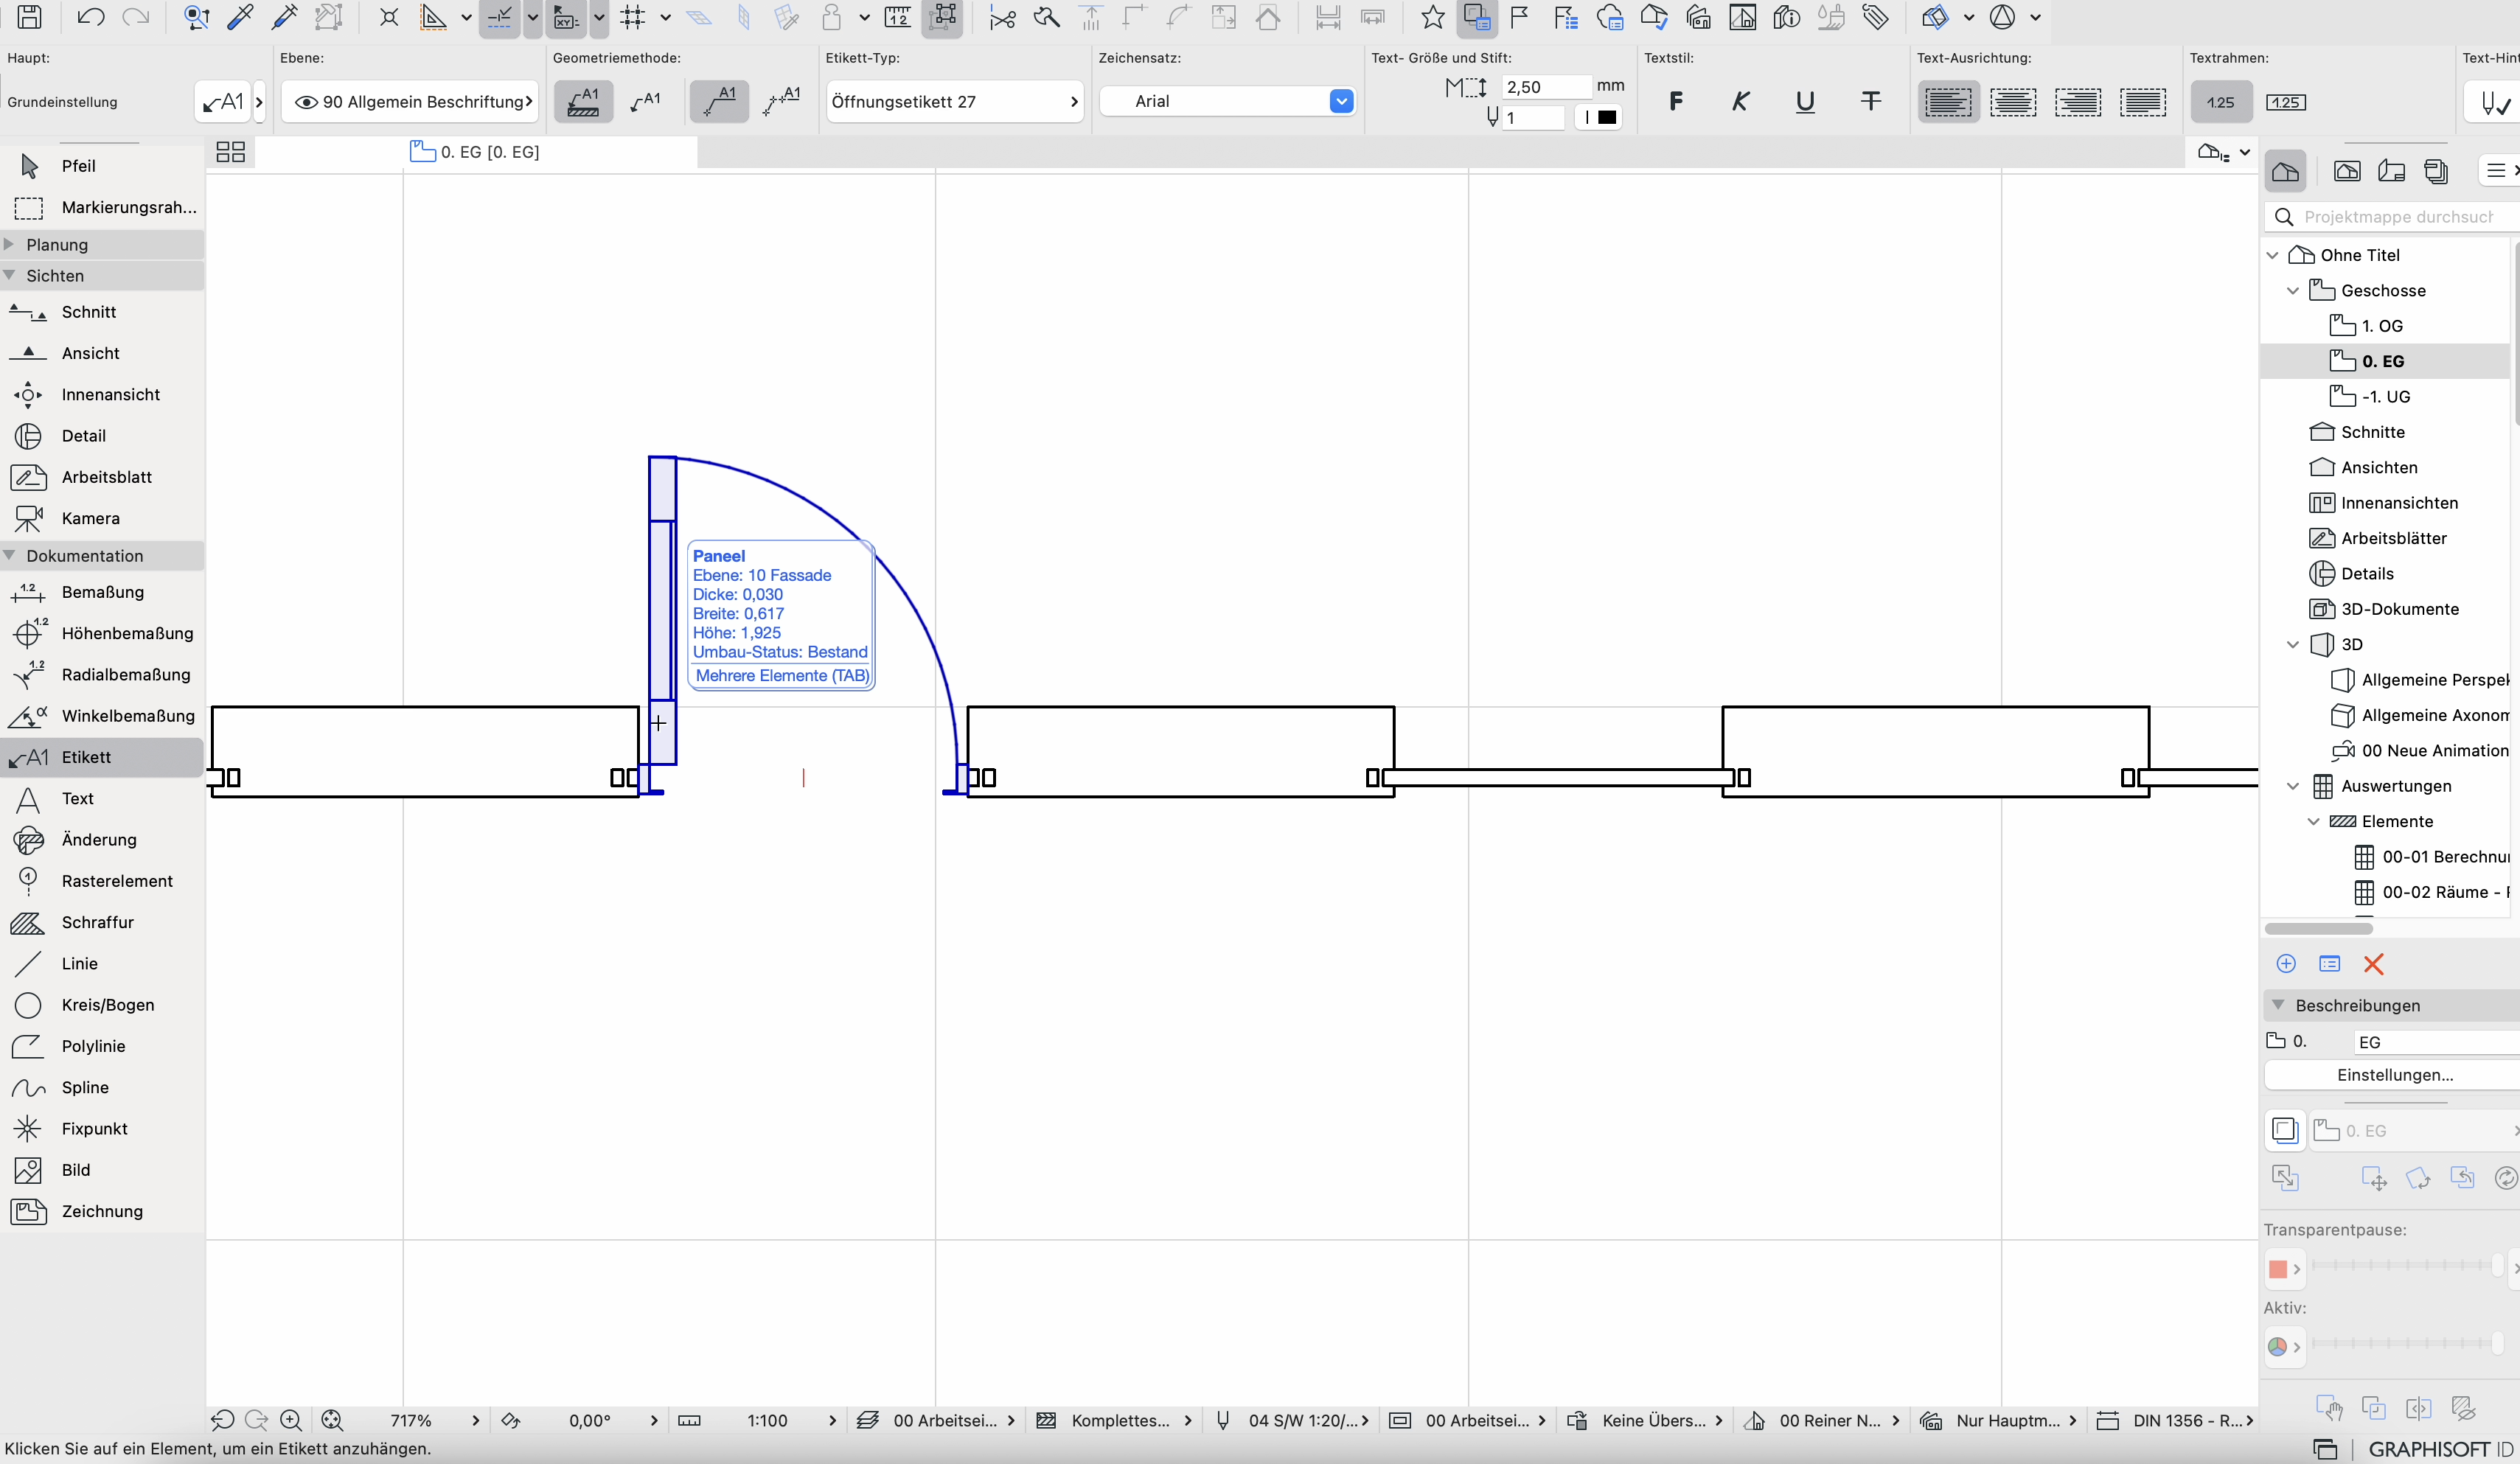Viewport: 2520px width, 1464px height.
Task: Open the 1. OG story
Action: (2382, 326)
